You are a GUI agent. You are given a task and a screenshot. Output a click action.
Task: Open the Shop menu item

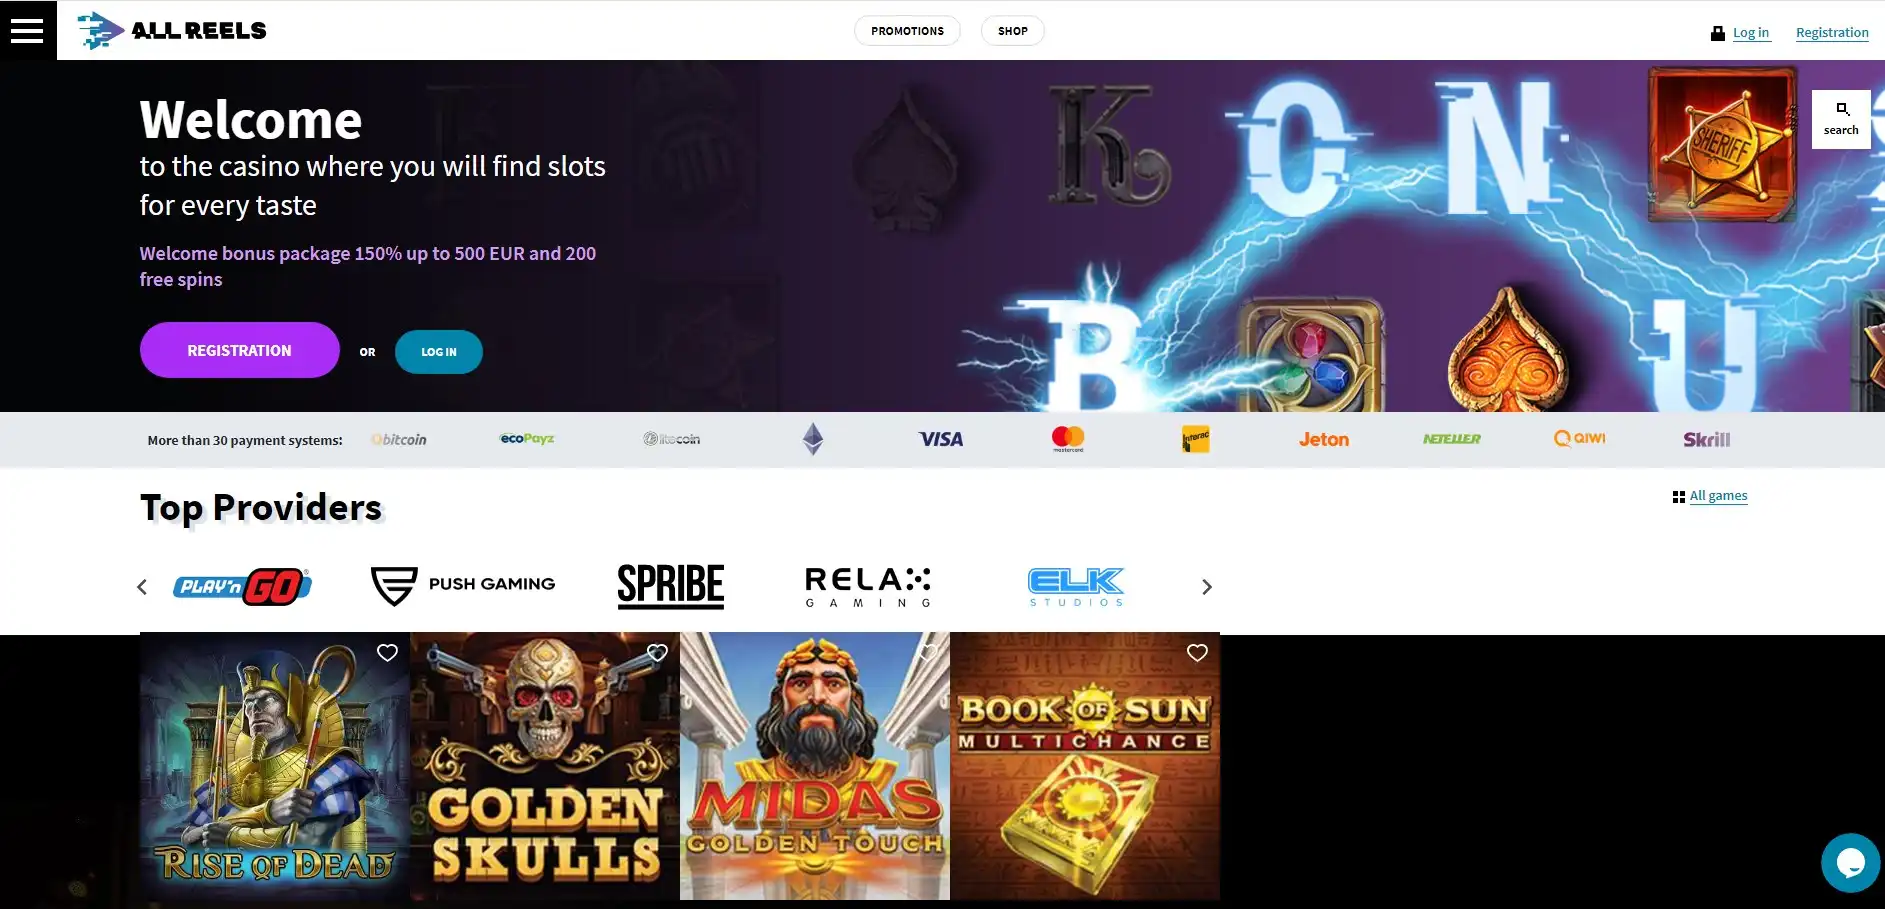point(1013,31)
